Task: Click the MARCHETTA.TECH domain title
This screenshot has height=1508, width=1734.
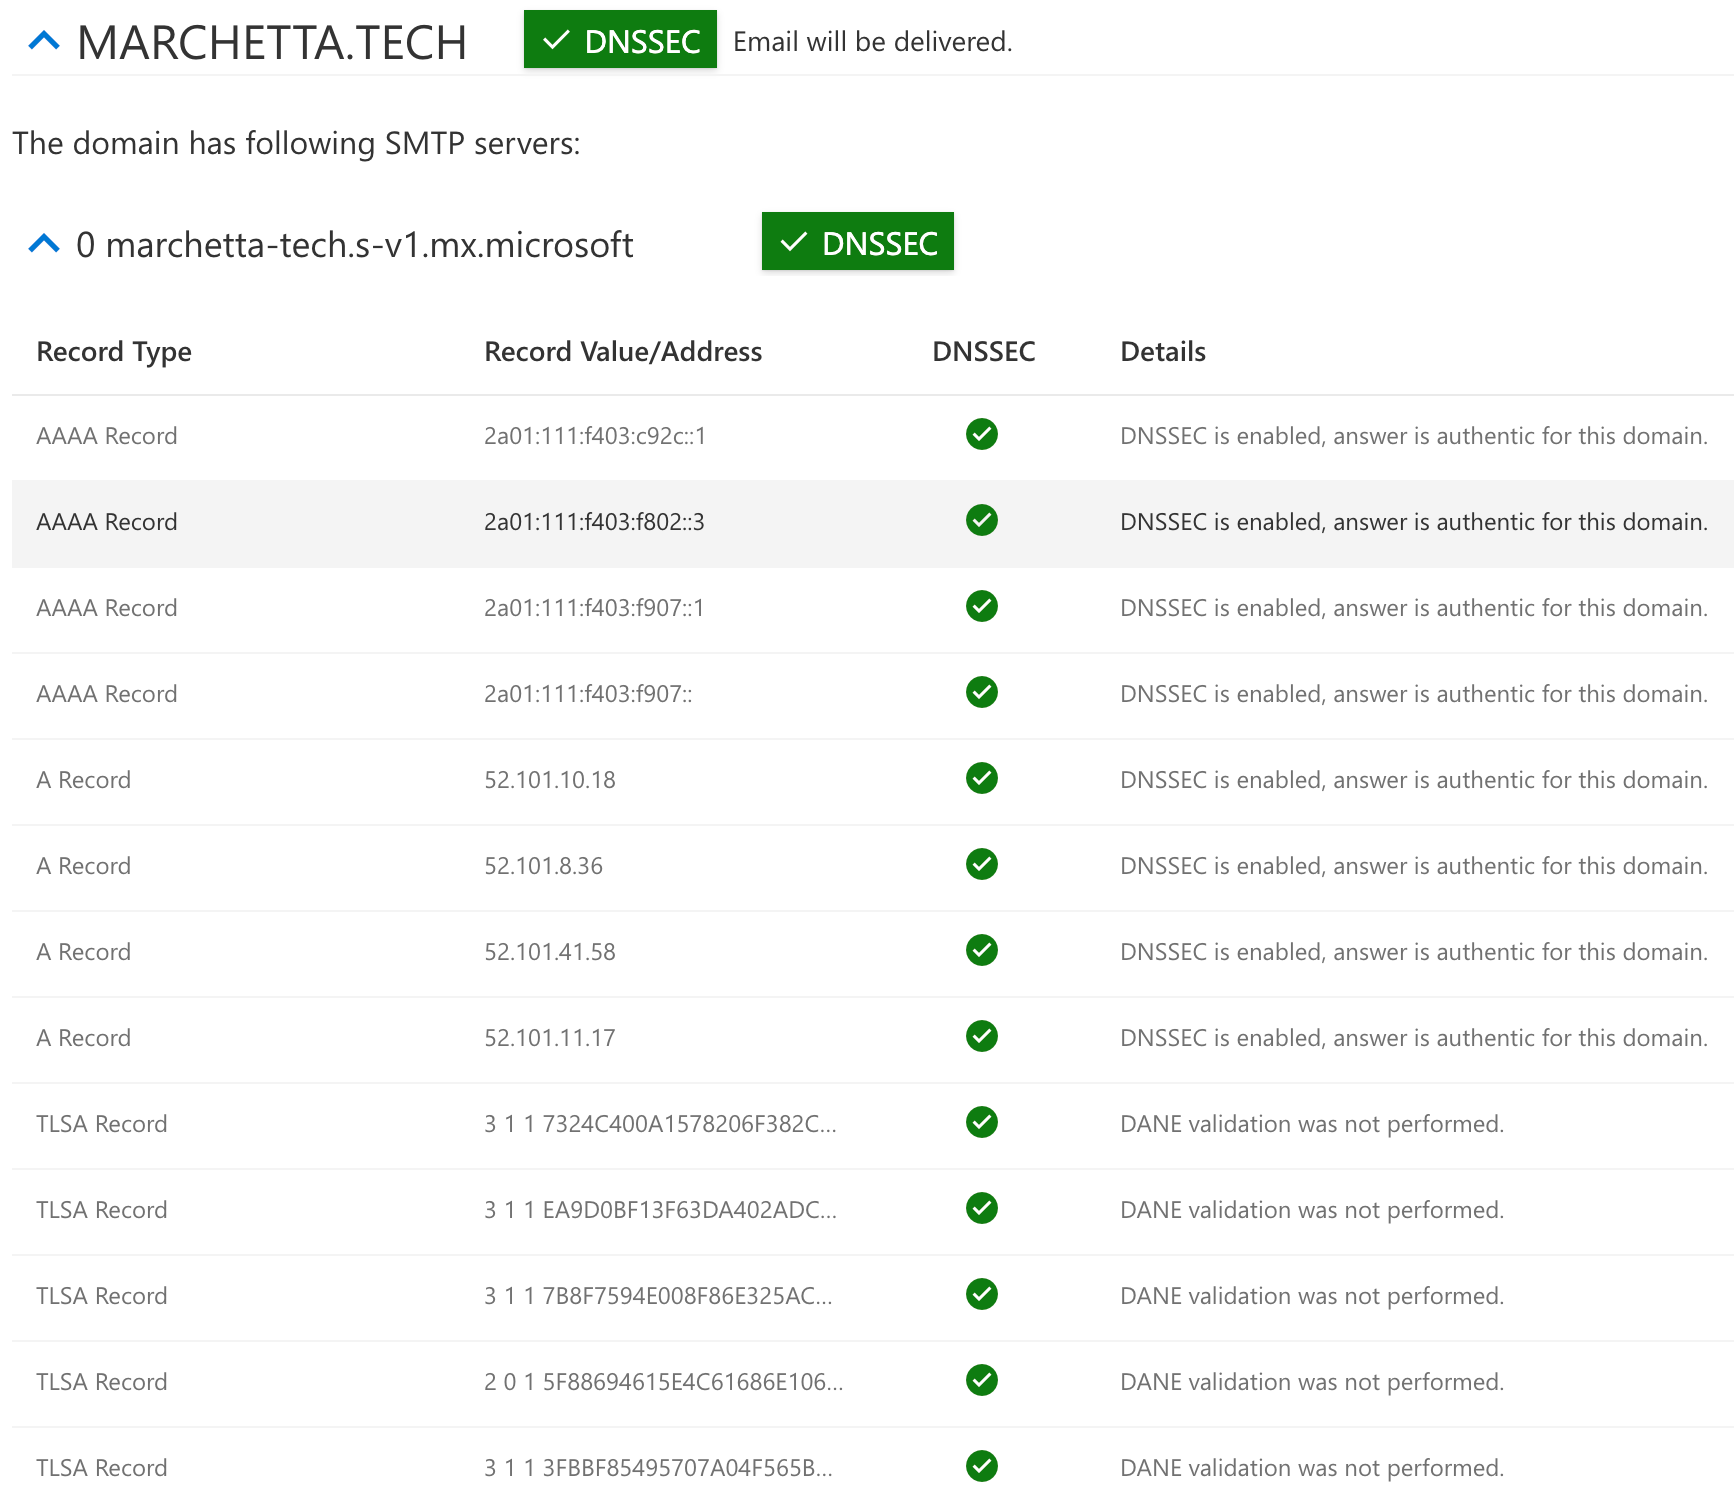Action: [x=272, y=42]
